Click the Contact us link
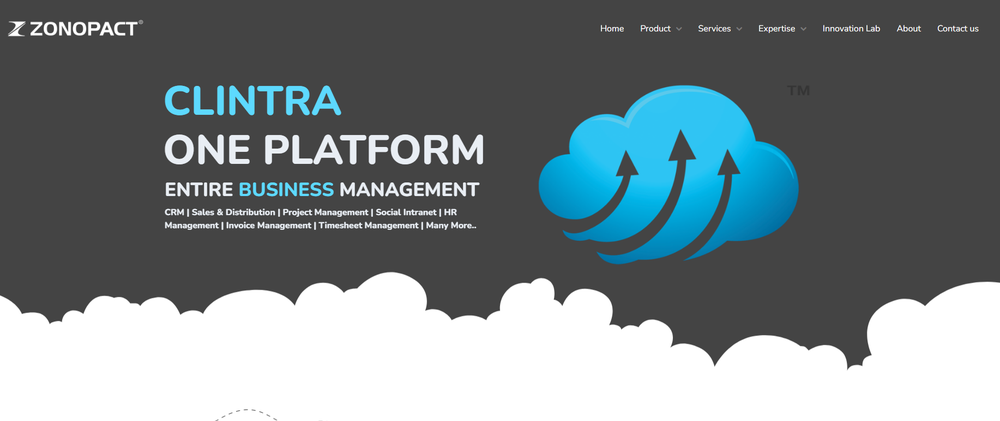 [957, 29]
